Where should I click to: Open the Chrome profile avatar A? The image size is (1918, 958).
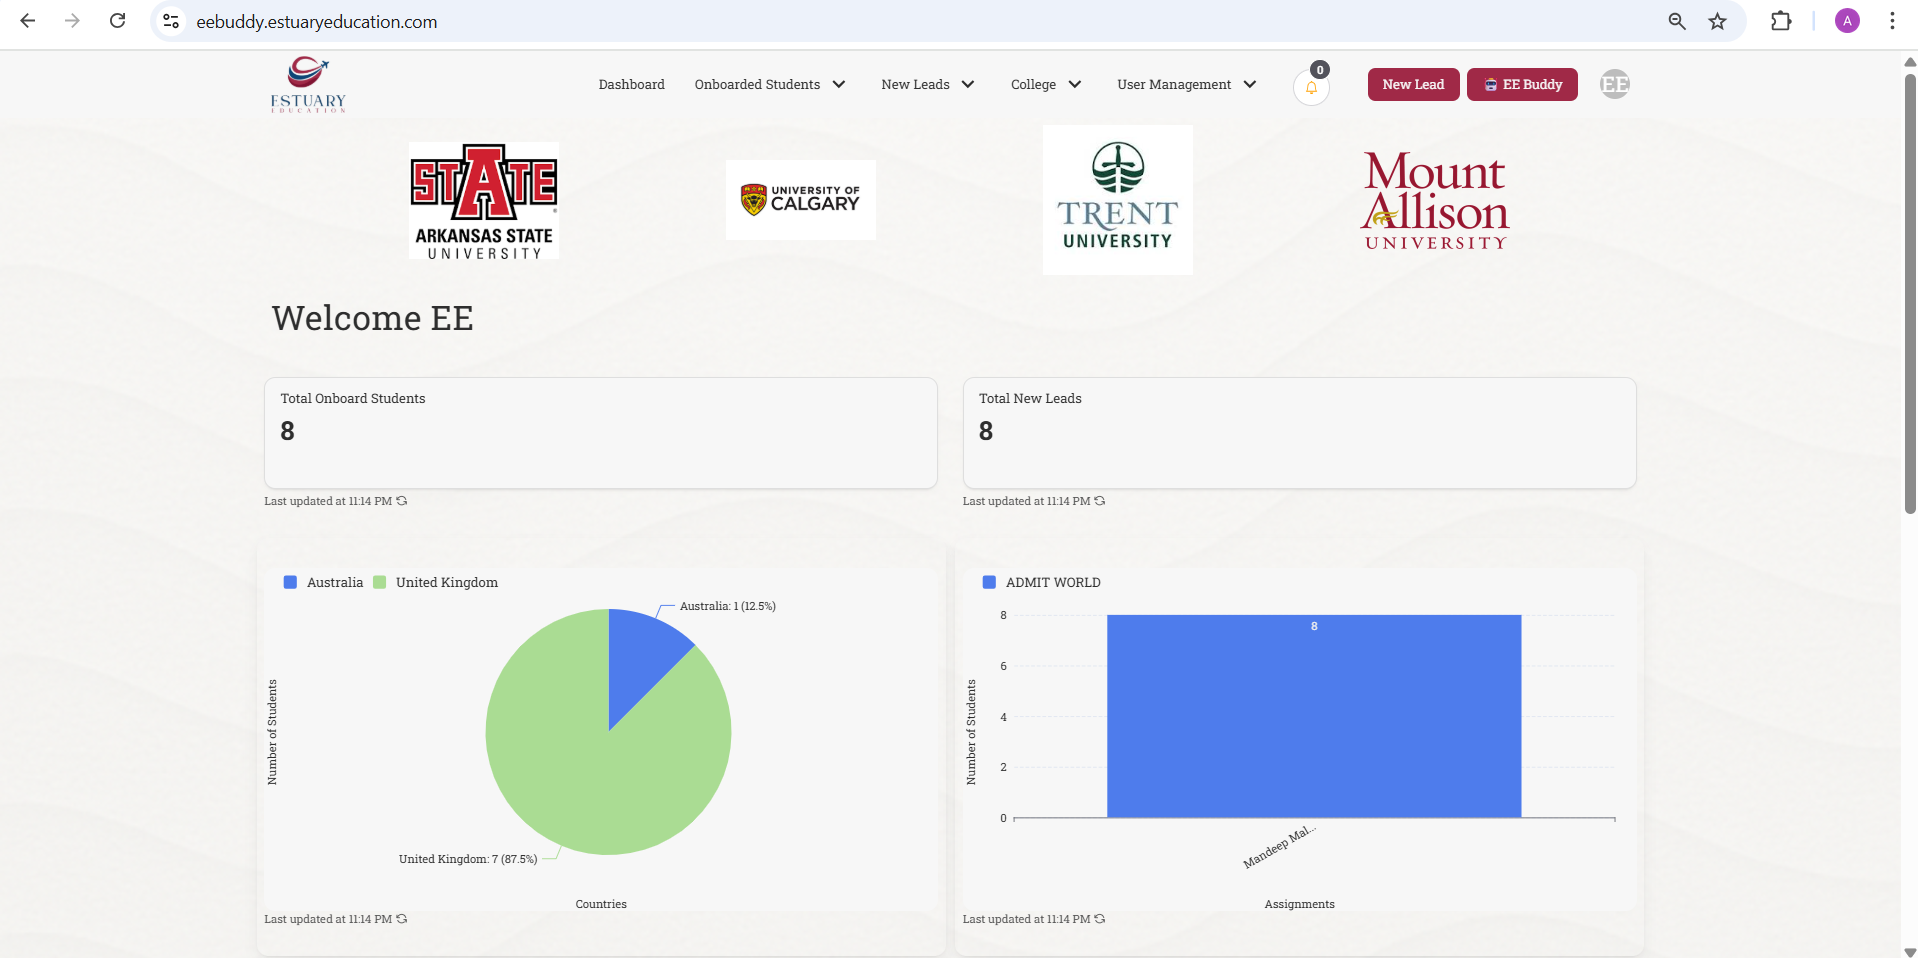1847,21
